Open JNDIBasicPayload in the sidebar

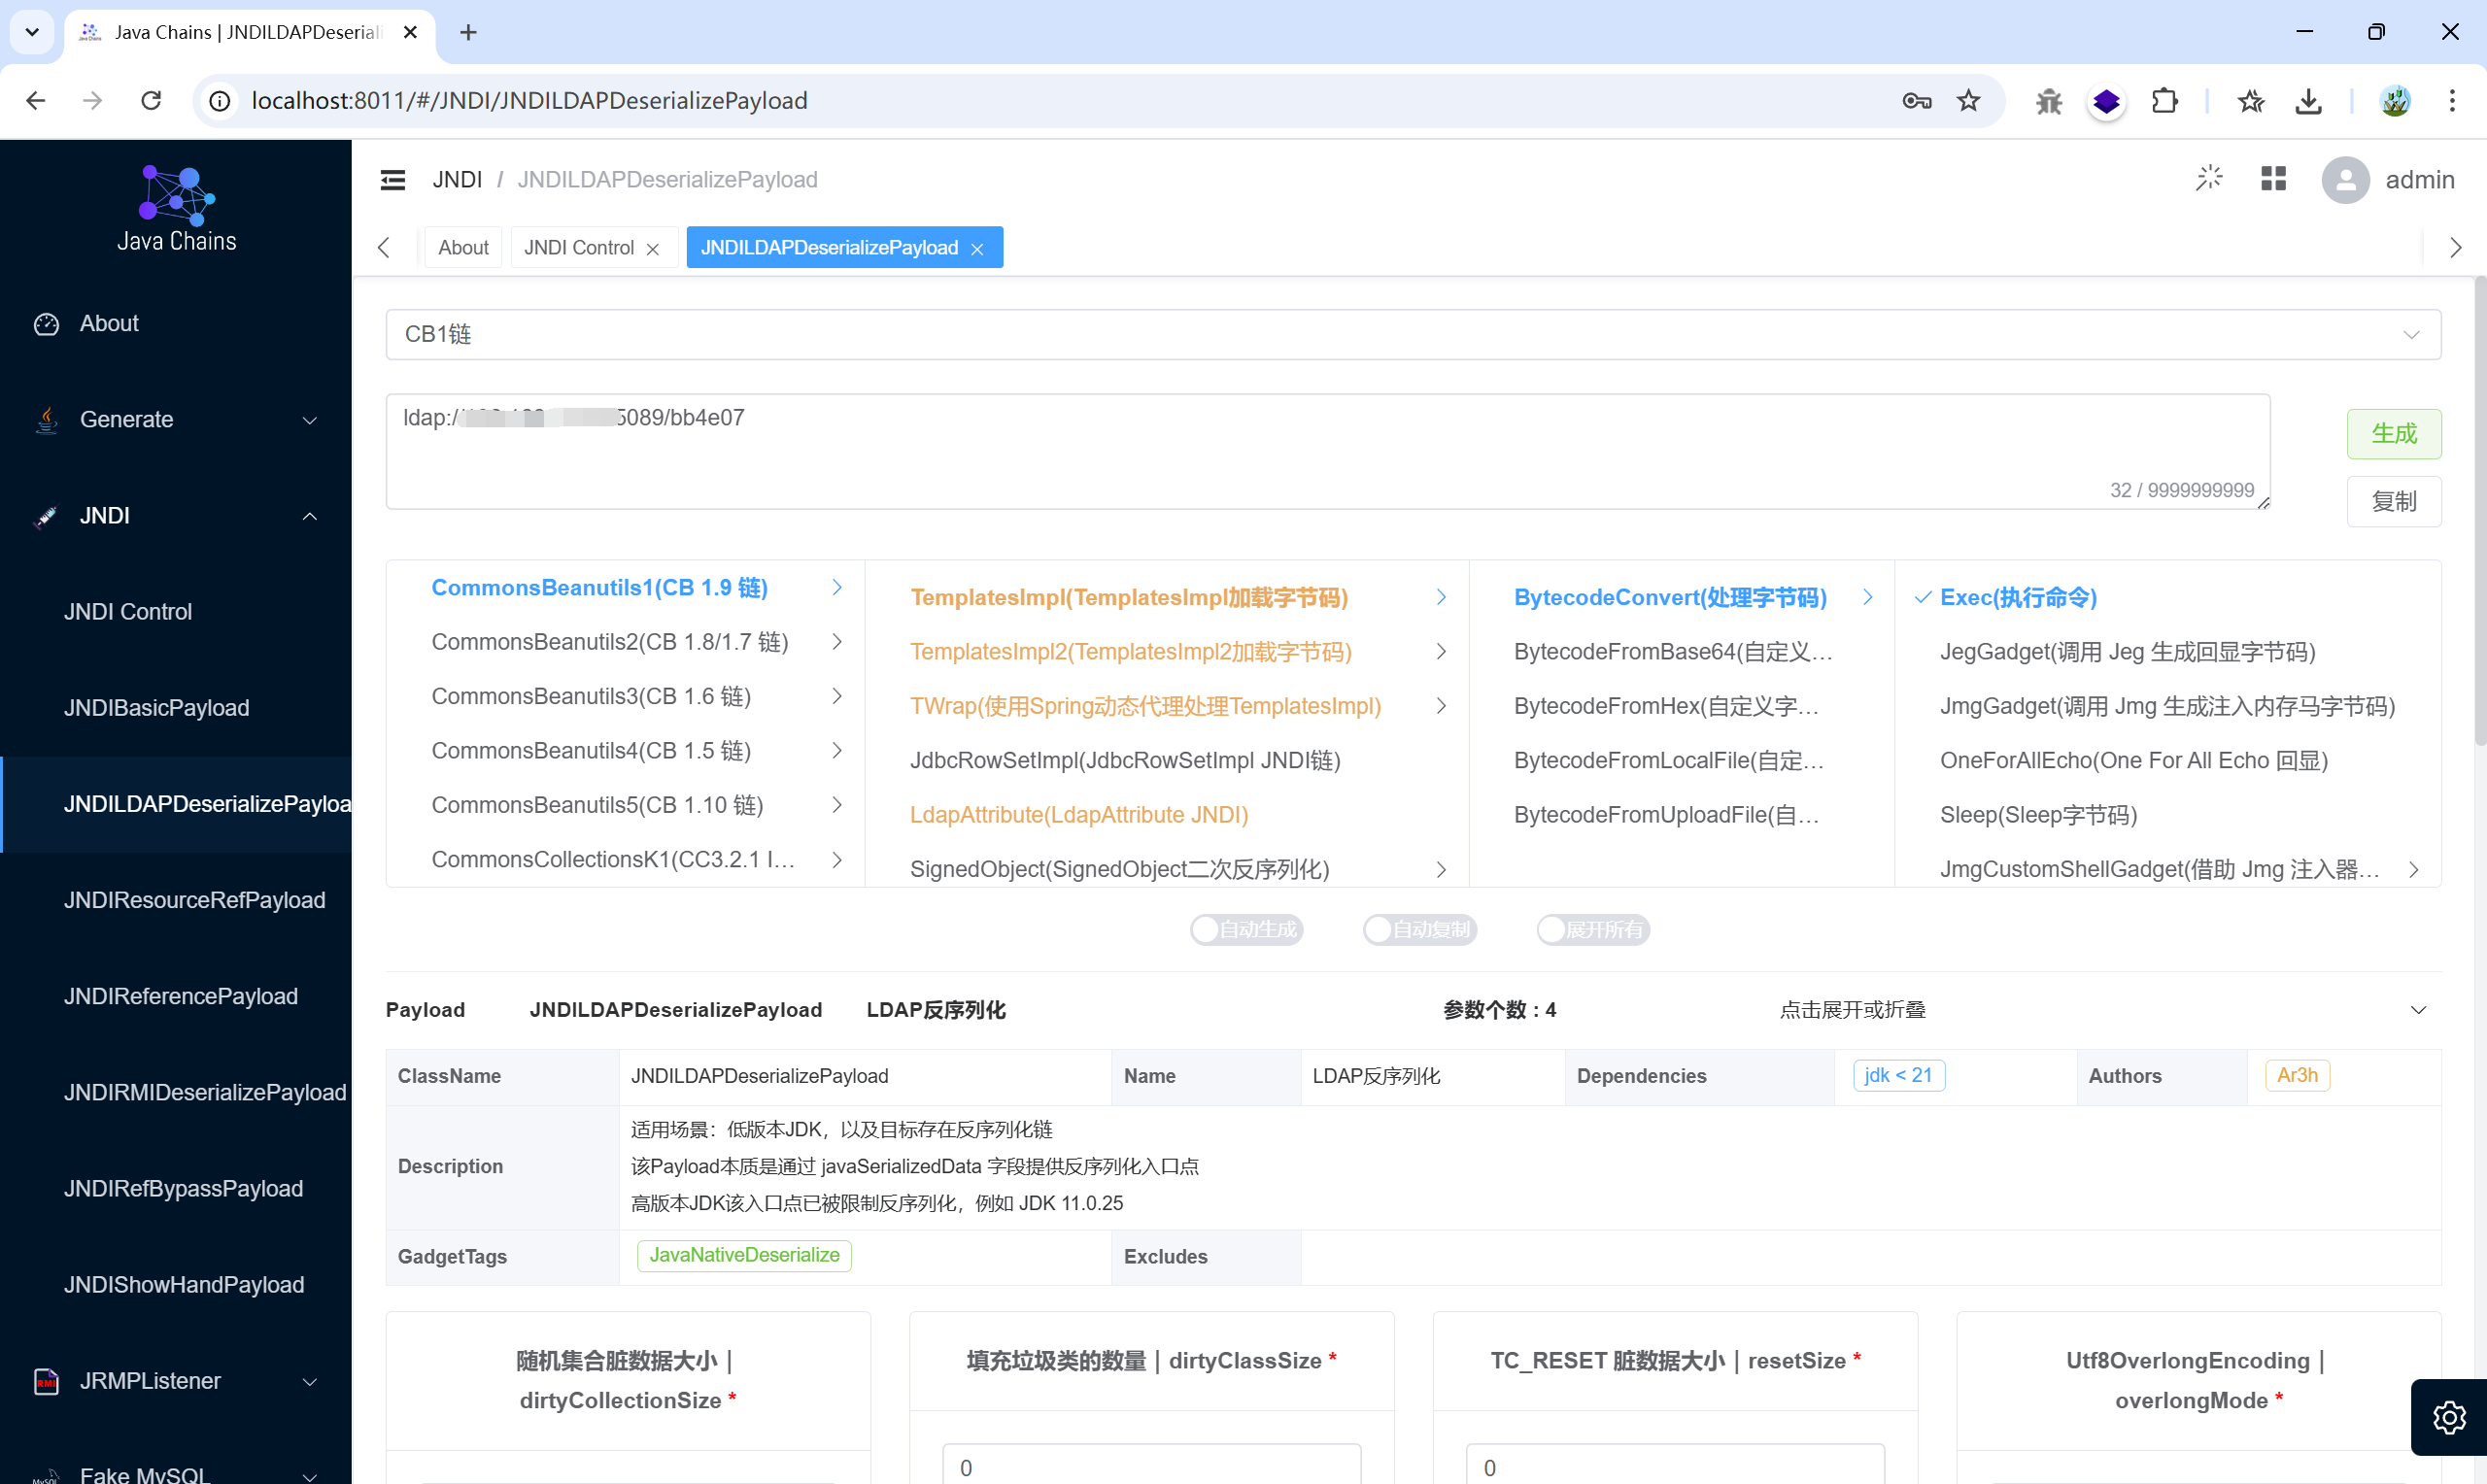(x=157, y=708)
